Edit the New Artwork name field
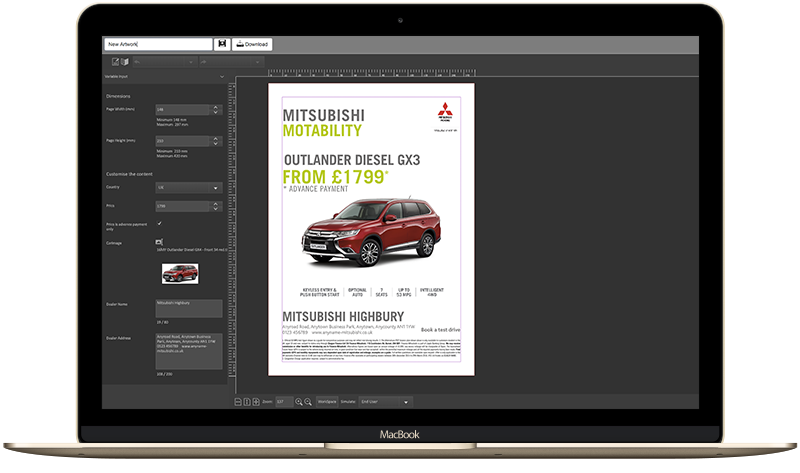The width and height of the screenshot is (800, 473). (158, 44)
